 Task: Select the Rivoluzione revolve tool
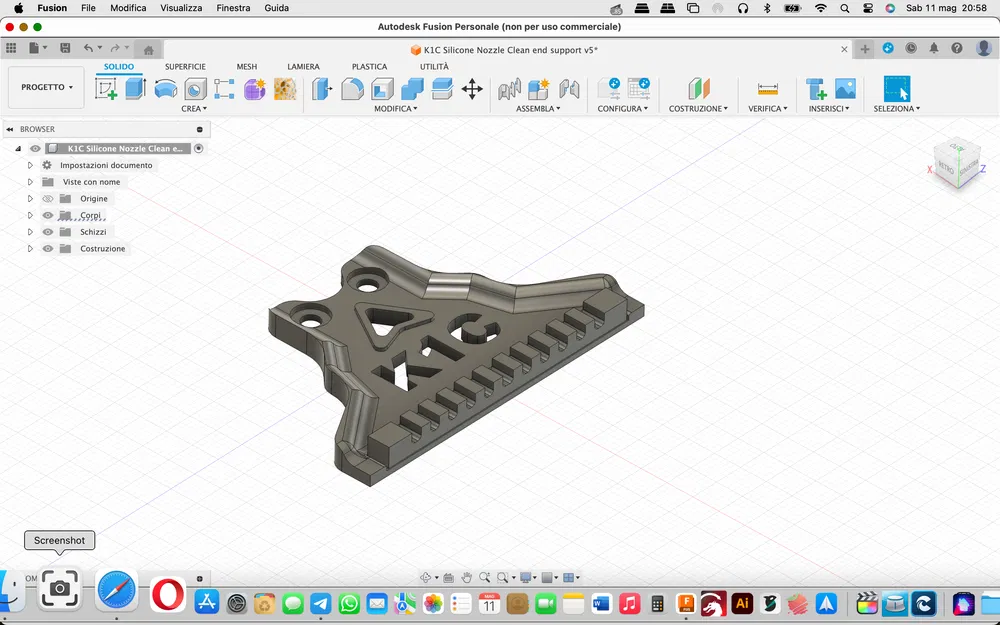164,90
